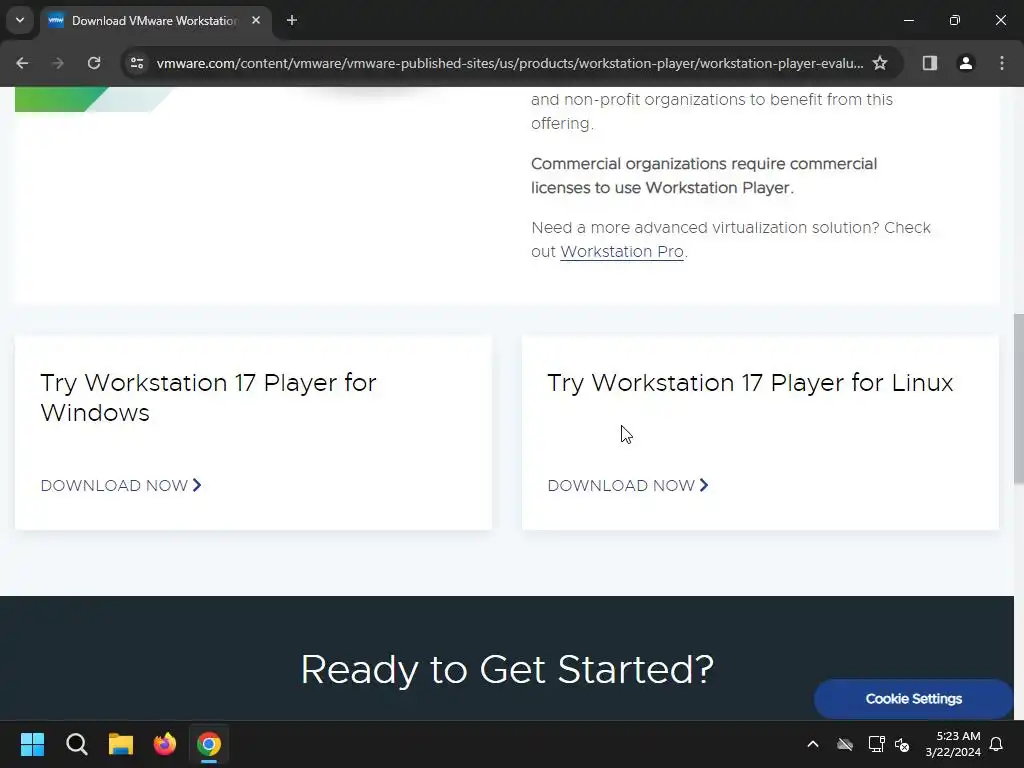Reload the VMware download page
Image resolution: width=1024 pixels, height=768 pixels.
pos(94,63)
